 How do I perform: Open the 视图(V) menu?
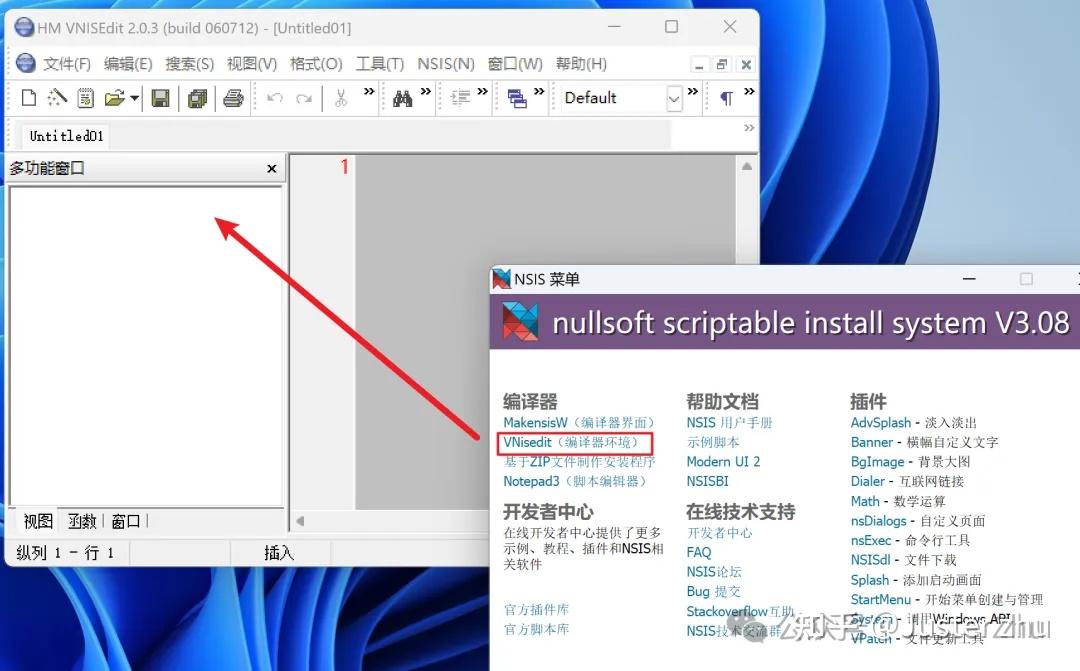pyautogui.click(x=252, y=64)
